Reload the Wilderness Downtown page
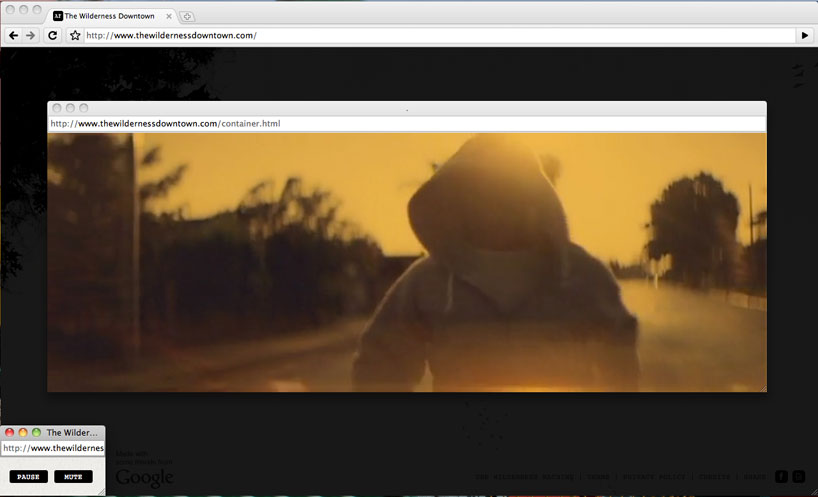Viewport: 818px width, 497px height. pos(53,35)
